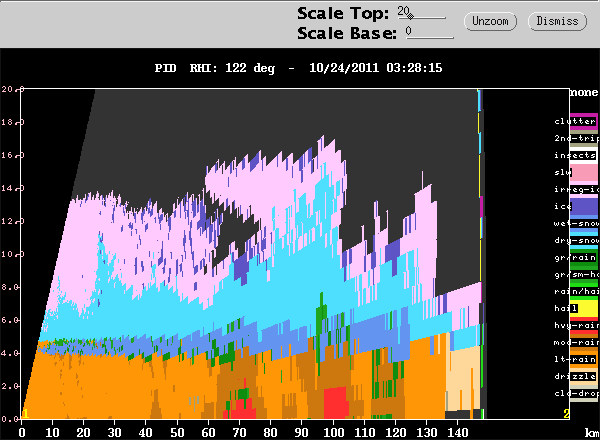Click the PID RHI 122 deg plot title
Image resolution: width=600 pixels, height=440 pixels.
pos(299,68)
